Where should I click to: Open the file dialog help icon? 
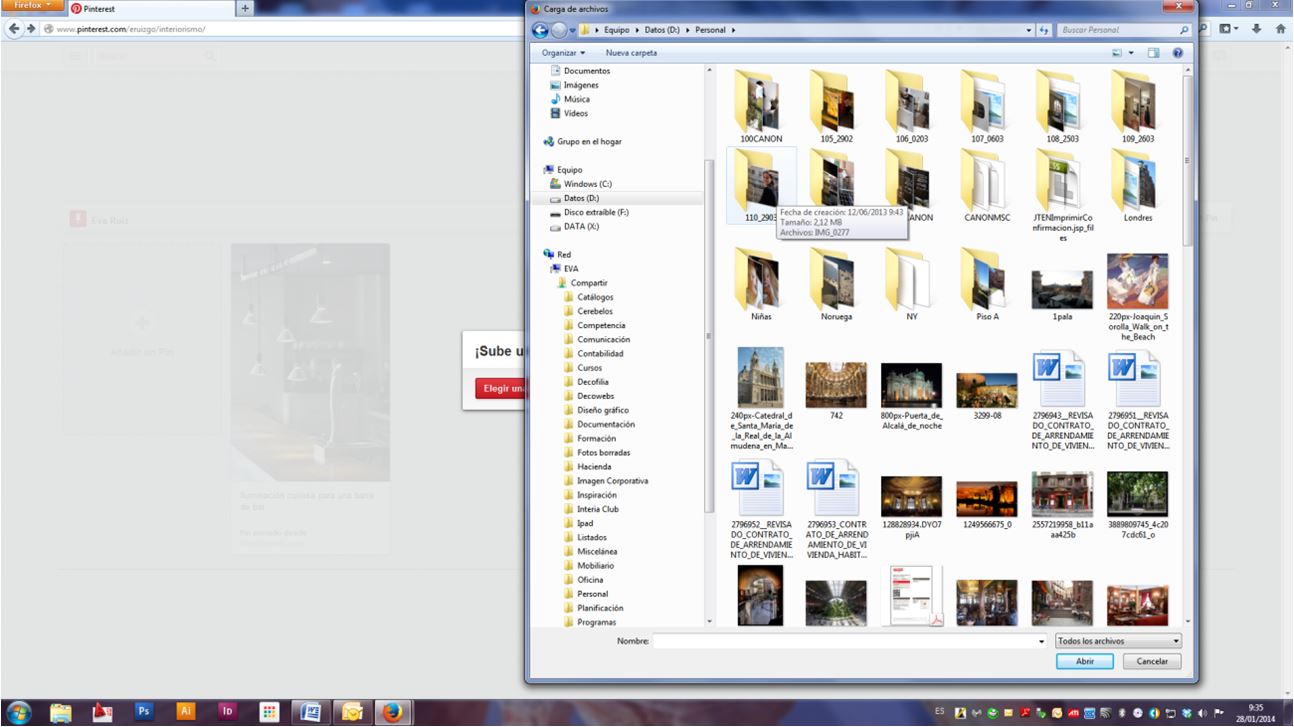pos(1177,52)
